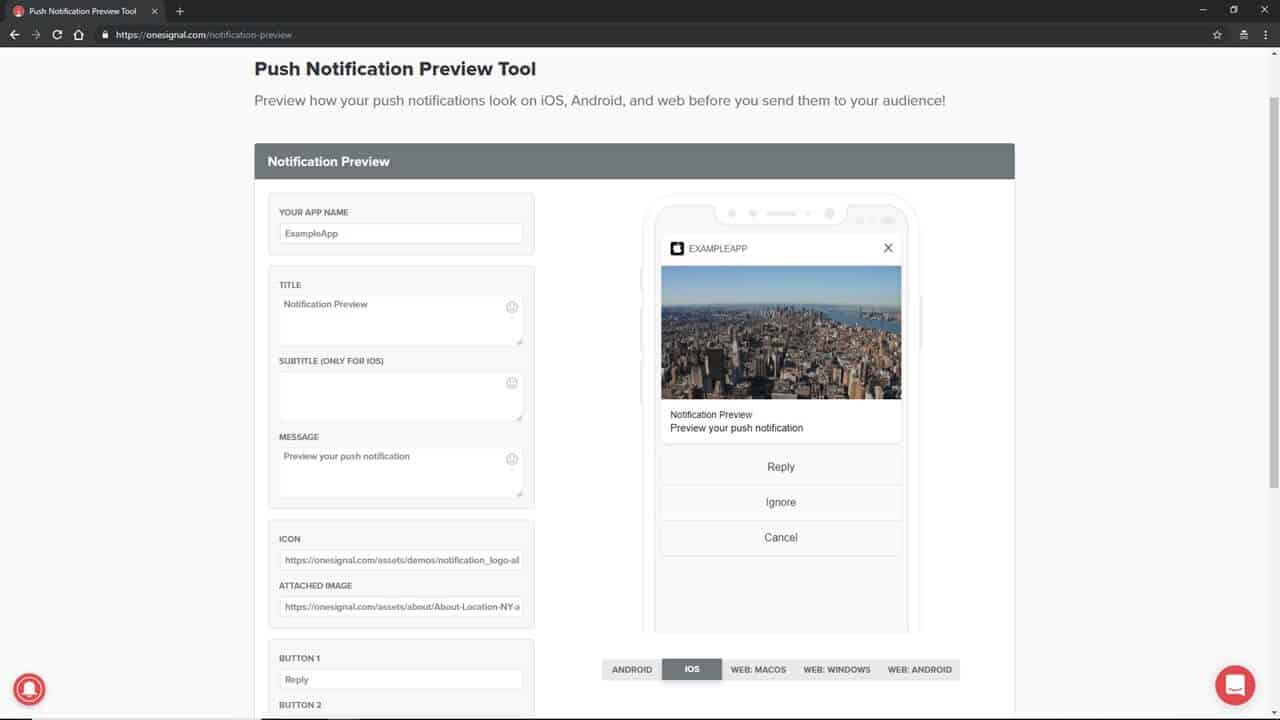
Task: Click the Notification Preview section header
Action: (x=634, y=161)
